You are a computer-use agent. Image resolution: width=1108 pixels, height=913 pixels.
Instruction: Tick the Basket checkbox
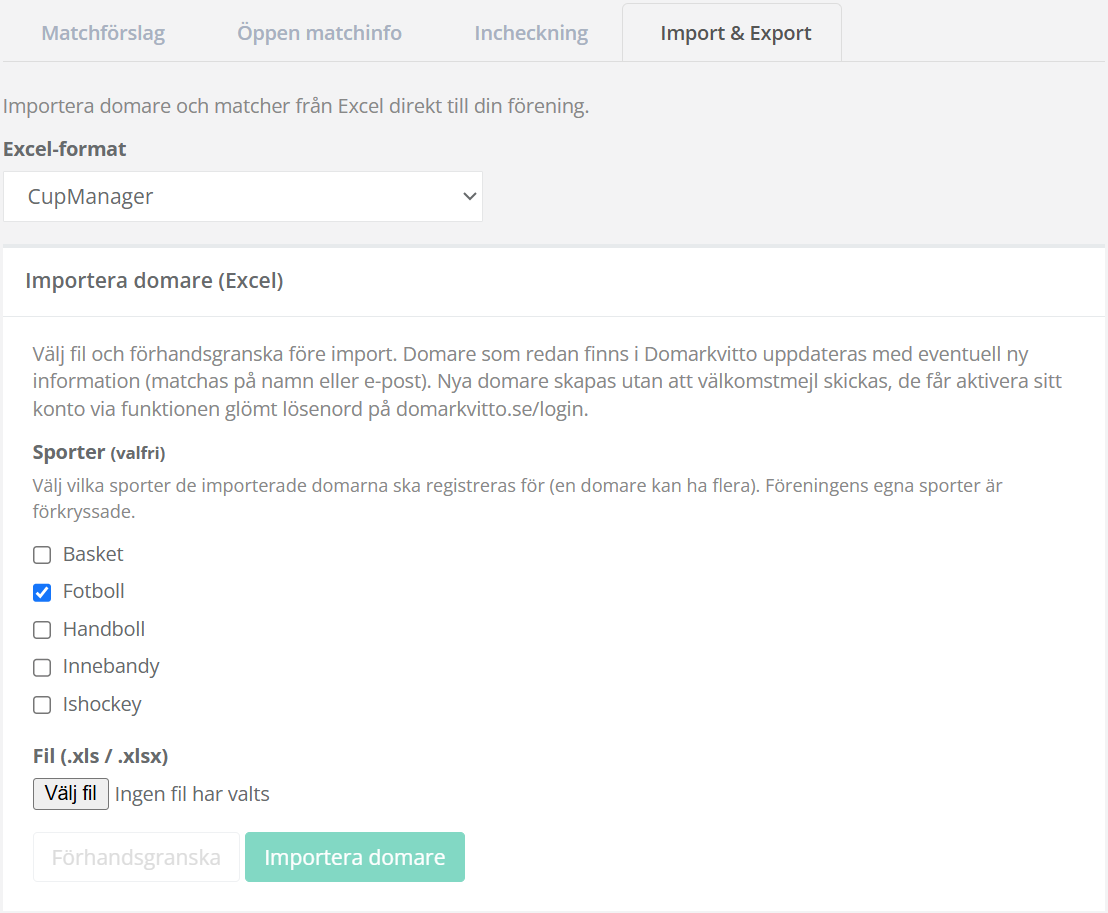pyautogui.click(x=42, y=555)
